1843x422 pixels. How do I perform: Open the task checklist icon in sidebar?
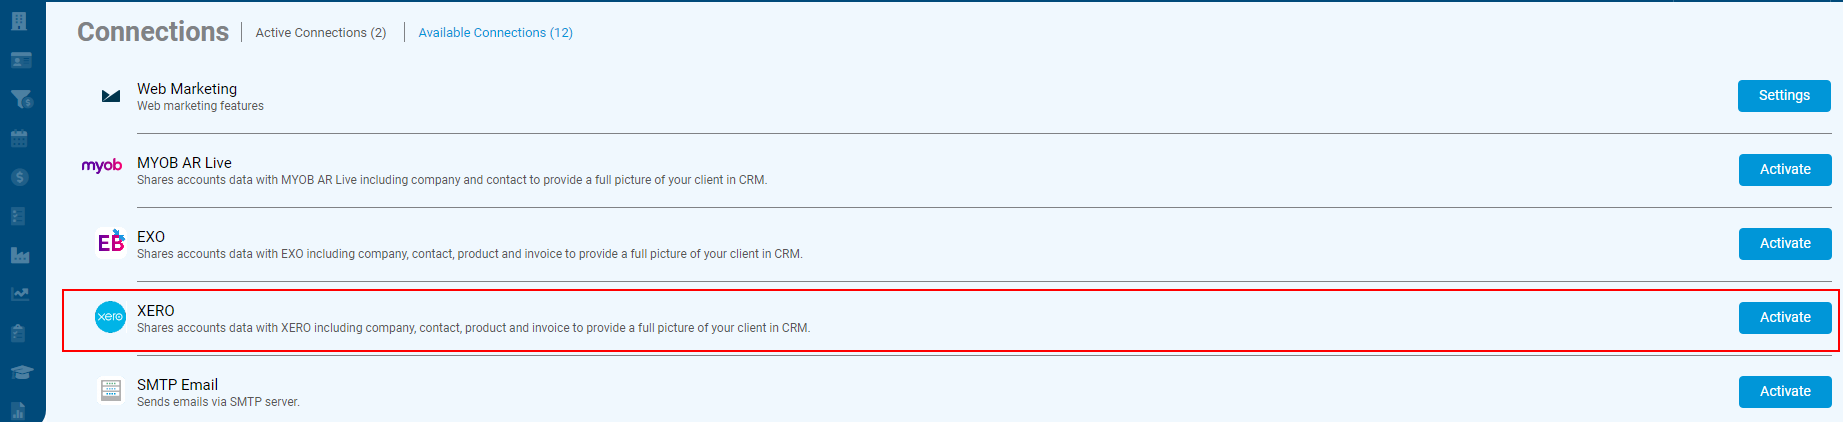click(x=19, y=216)
